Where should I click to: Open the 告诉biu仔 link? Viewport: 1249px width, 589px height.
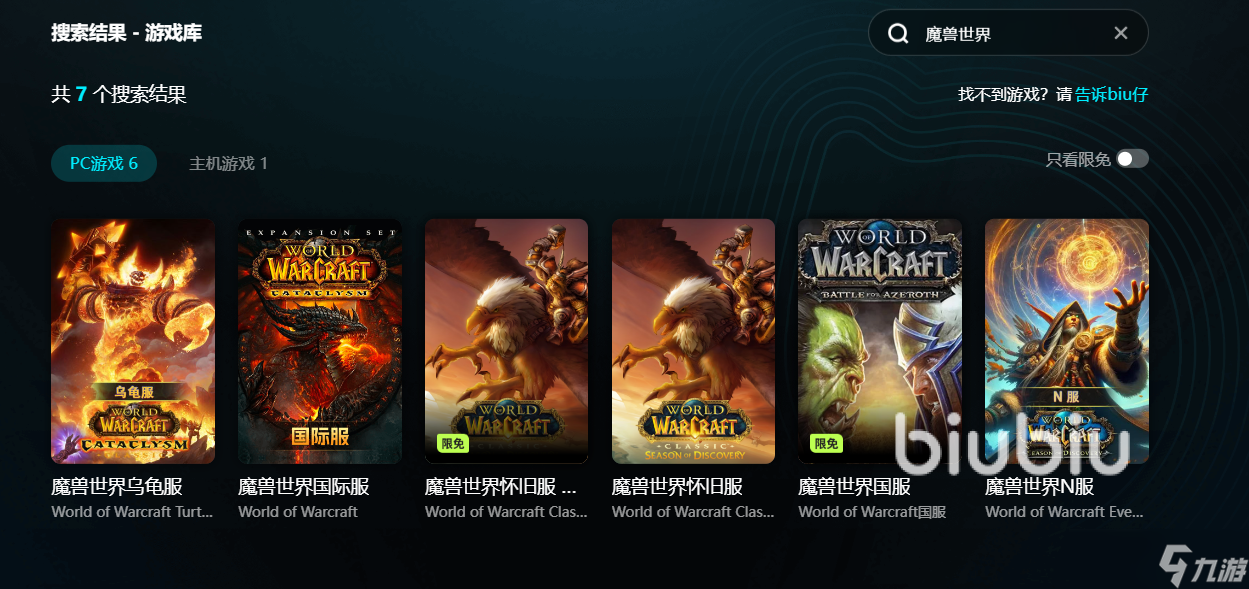tap(1112, 94)
